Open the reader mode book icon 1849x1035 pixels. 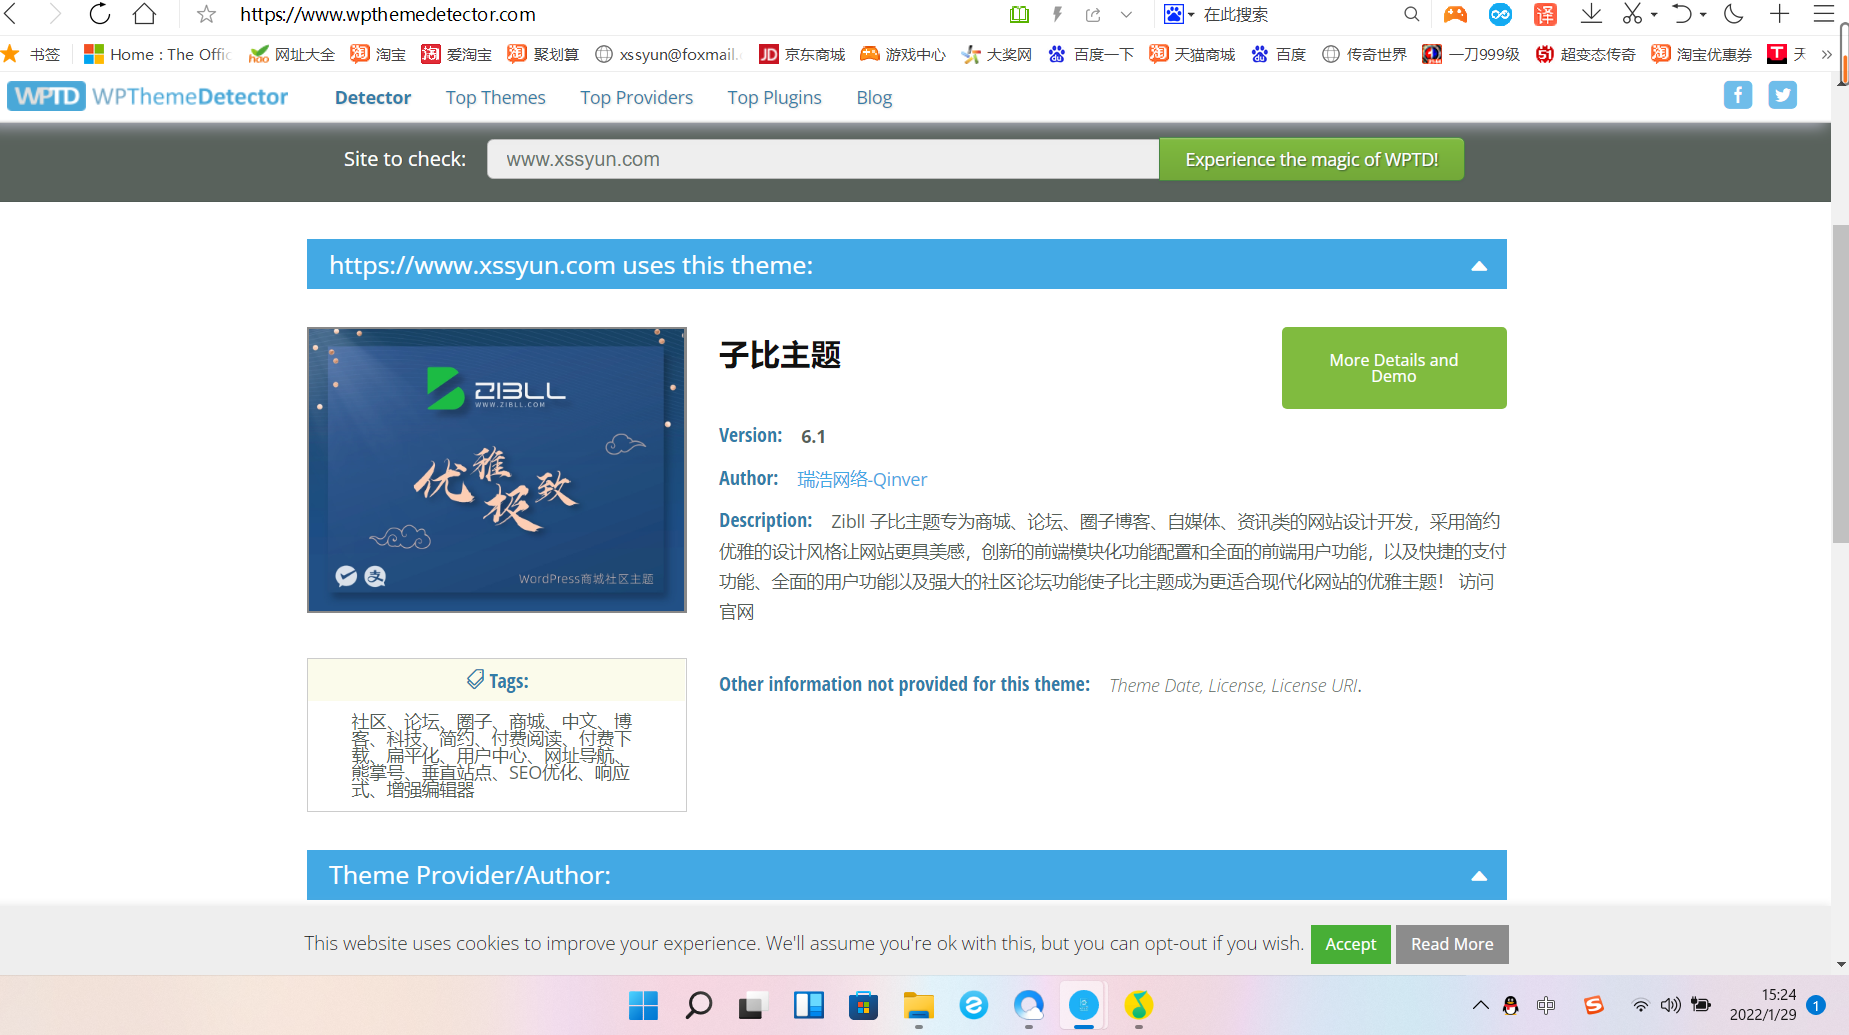tap(1019, 14)
